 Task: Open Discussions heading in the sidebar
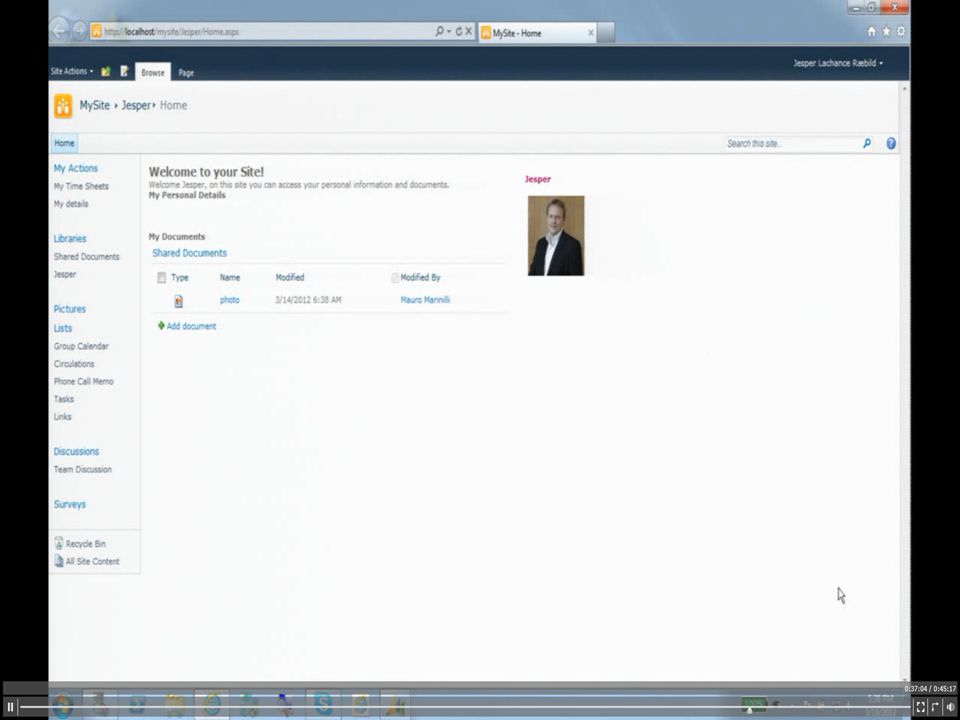point(76,452)
